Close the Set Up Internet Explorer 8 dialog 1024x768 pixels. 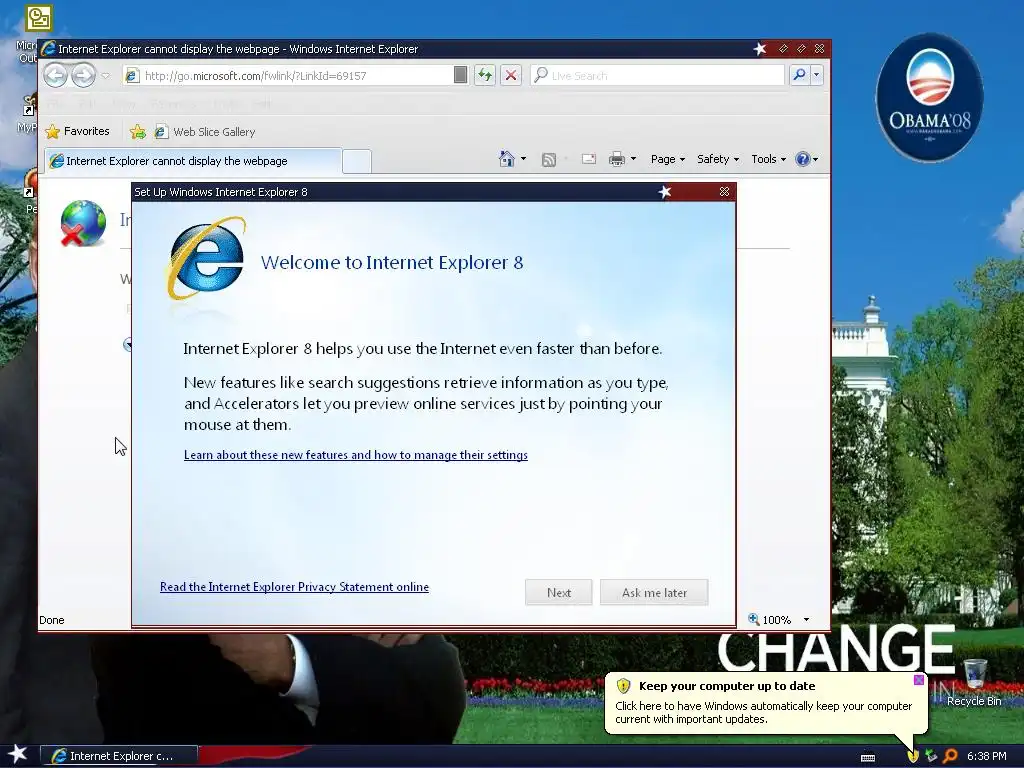(724, 191)
